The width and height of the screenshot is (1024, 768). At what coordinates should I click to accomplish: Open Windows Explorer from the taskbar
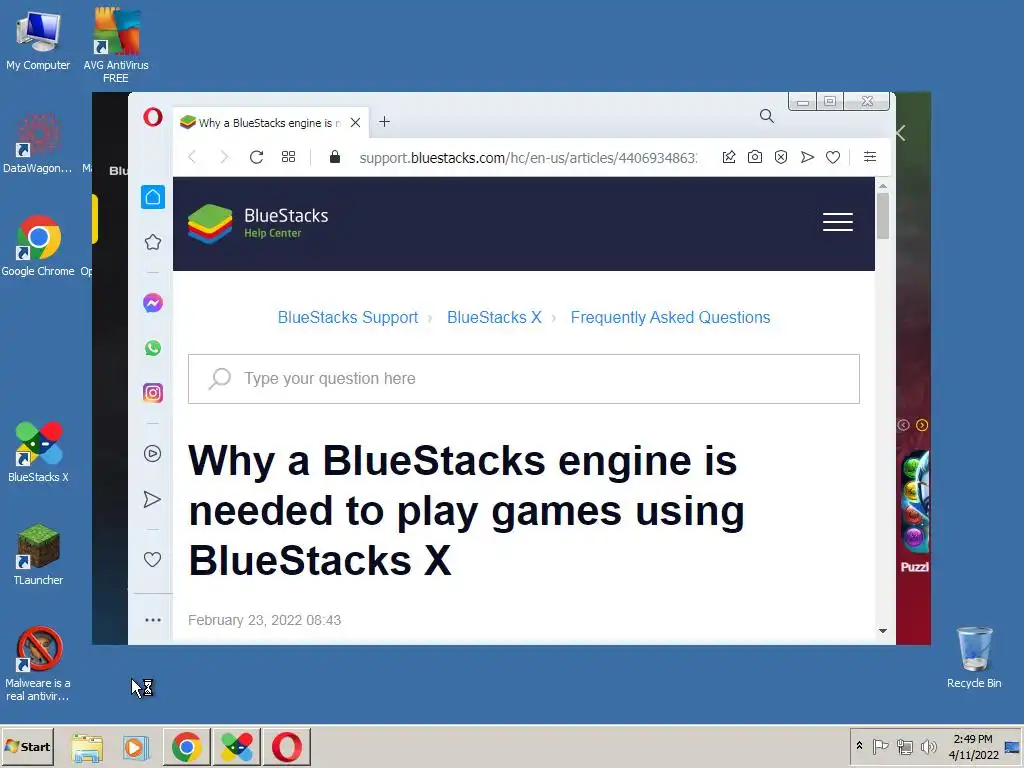[x=87, y=747]
